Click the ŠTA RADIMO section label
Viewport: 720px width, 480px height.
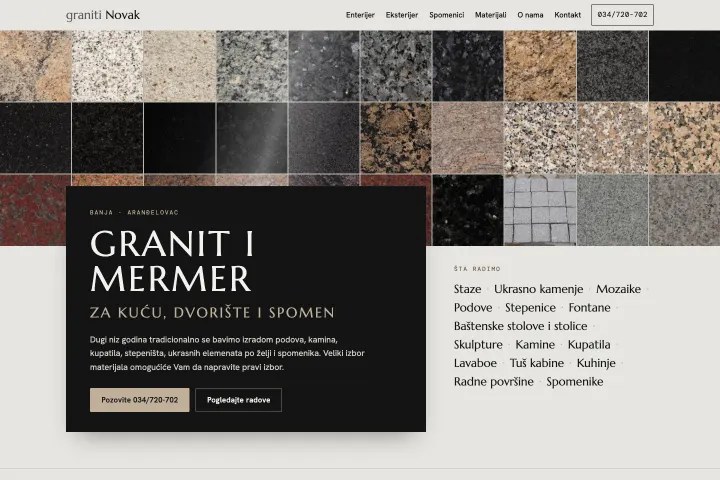(477, 269)
